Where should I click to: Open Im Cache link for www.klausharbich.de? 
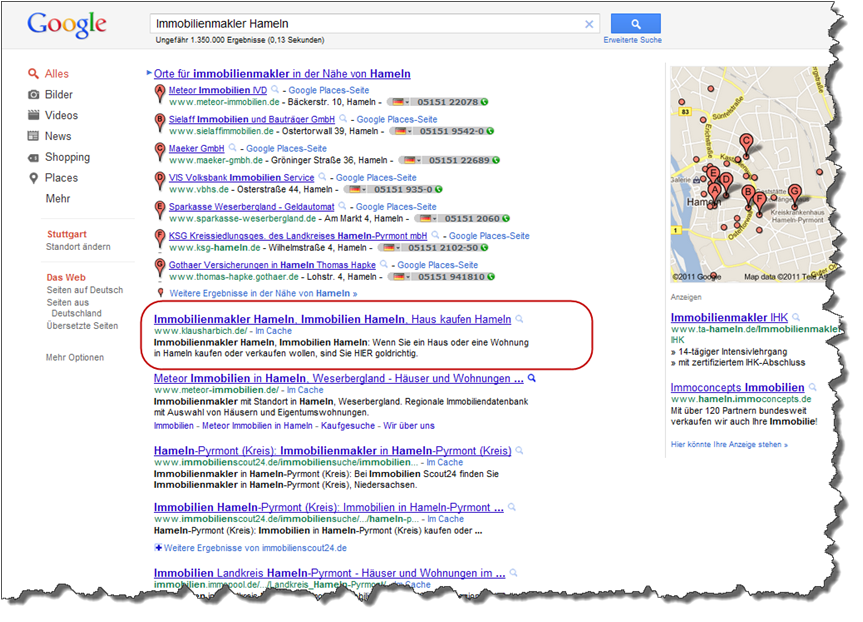[x=274, y=331]
